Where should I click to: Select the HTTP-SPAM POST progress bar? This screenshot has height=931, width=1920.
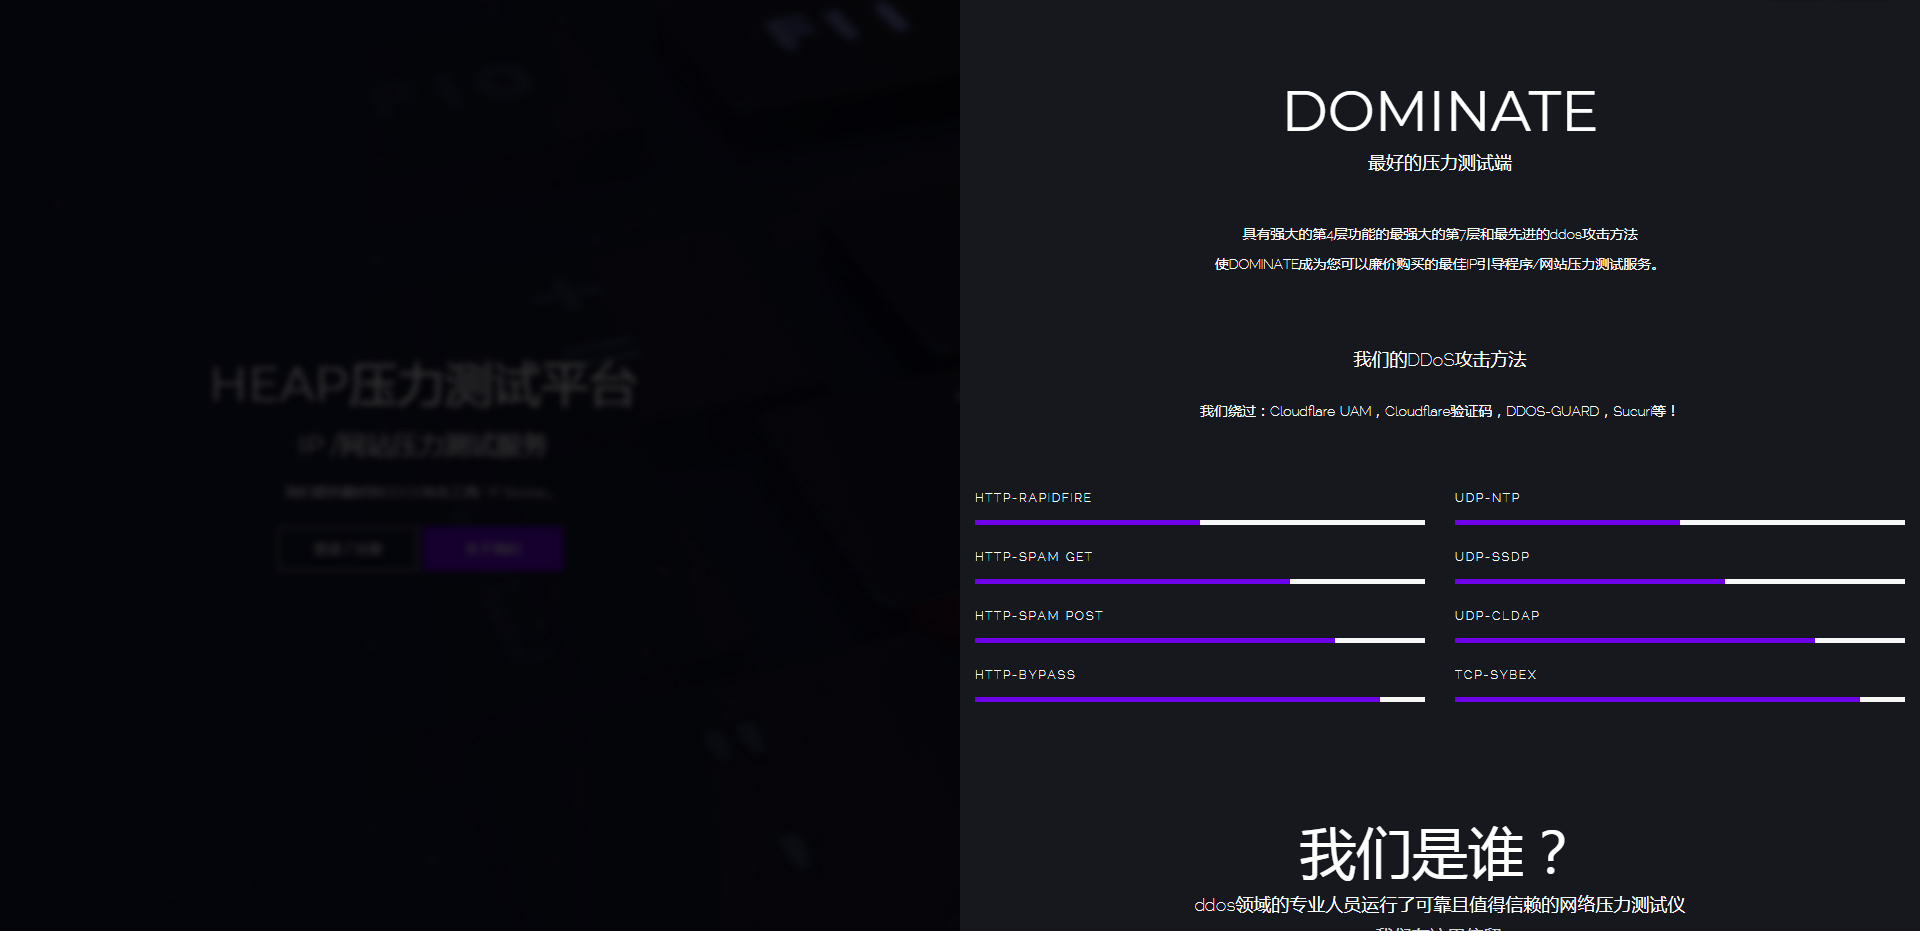(x=1200, y=640)
